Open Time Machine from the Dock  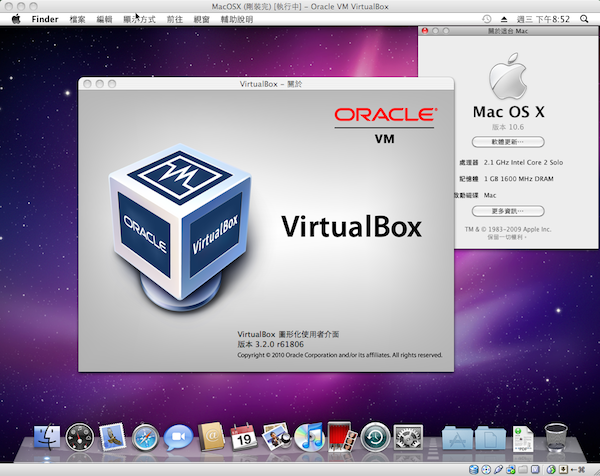(375, 437)
